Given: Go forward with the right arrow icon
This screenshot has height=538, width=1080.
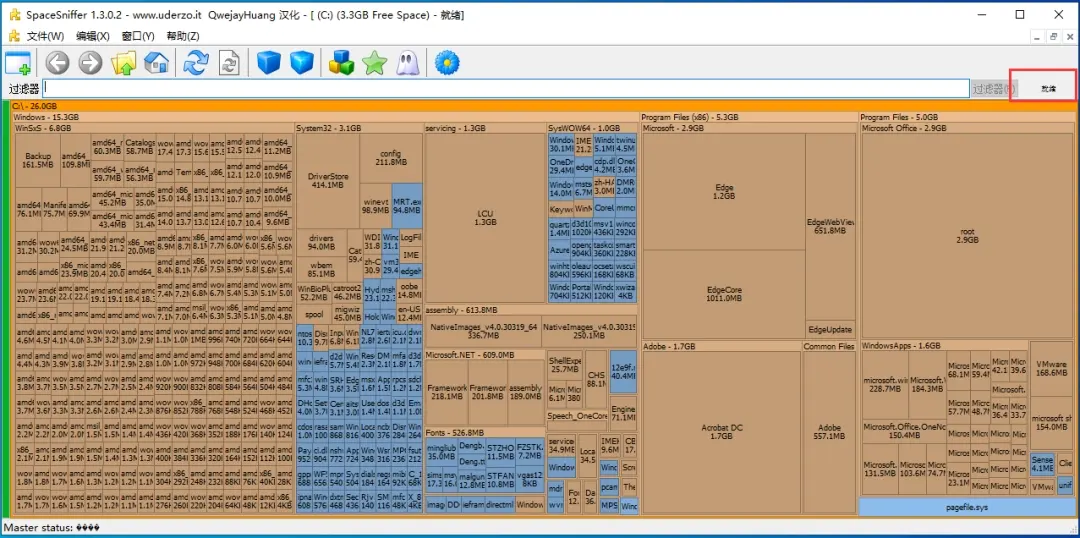Looking at the screenshot, I should point(90,63).
